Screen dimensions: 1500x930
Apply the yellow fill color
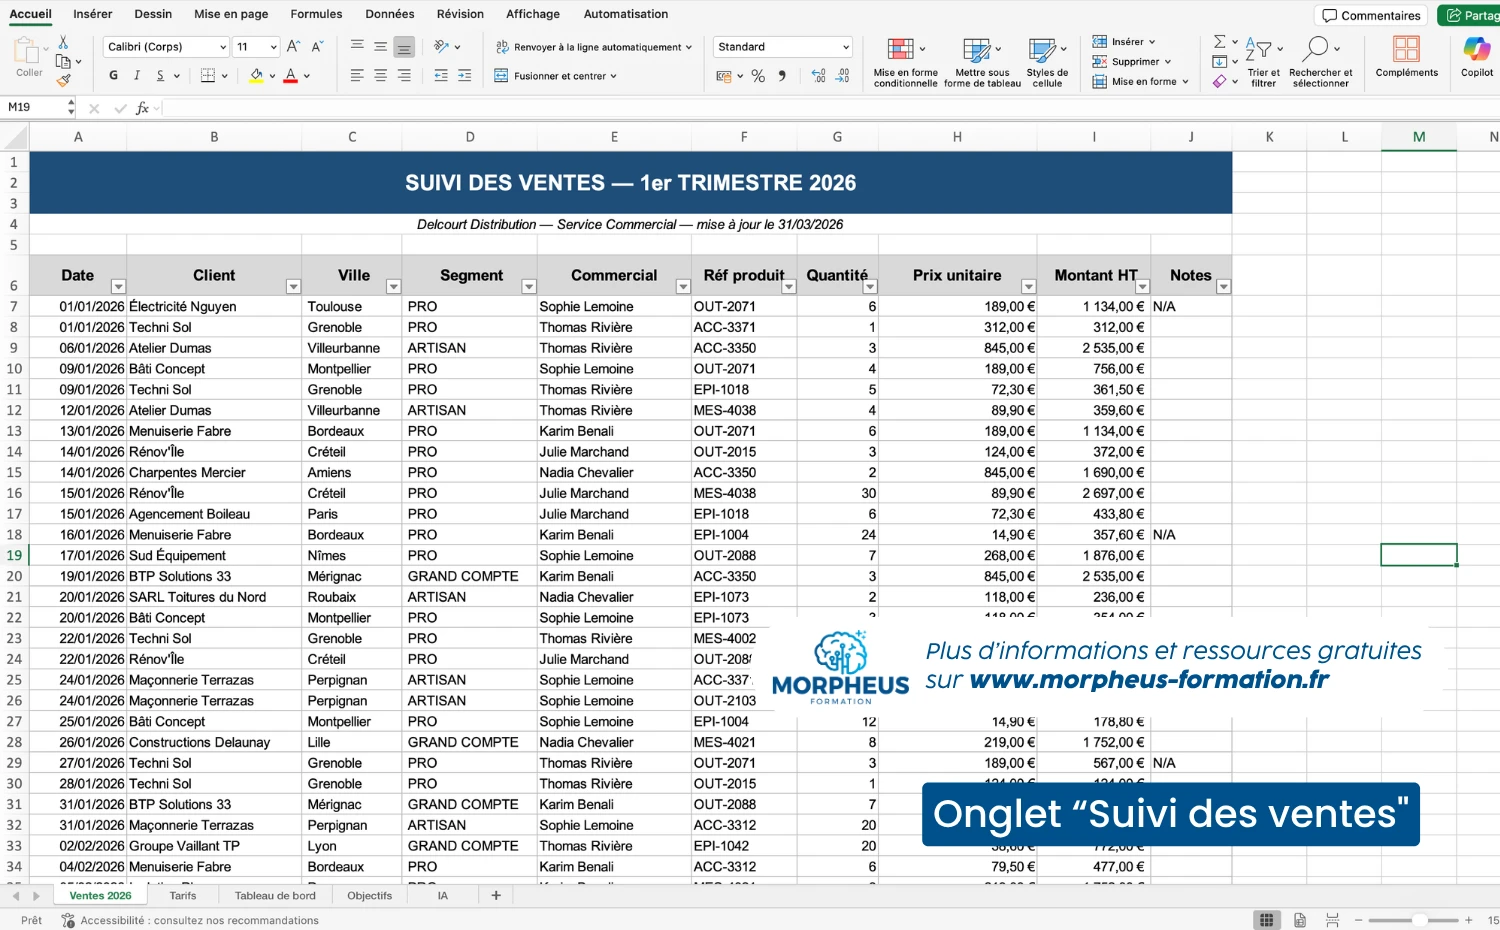[x=256, y=75]
